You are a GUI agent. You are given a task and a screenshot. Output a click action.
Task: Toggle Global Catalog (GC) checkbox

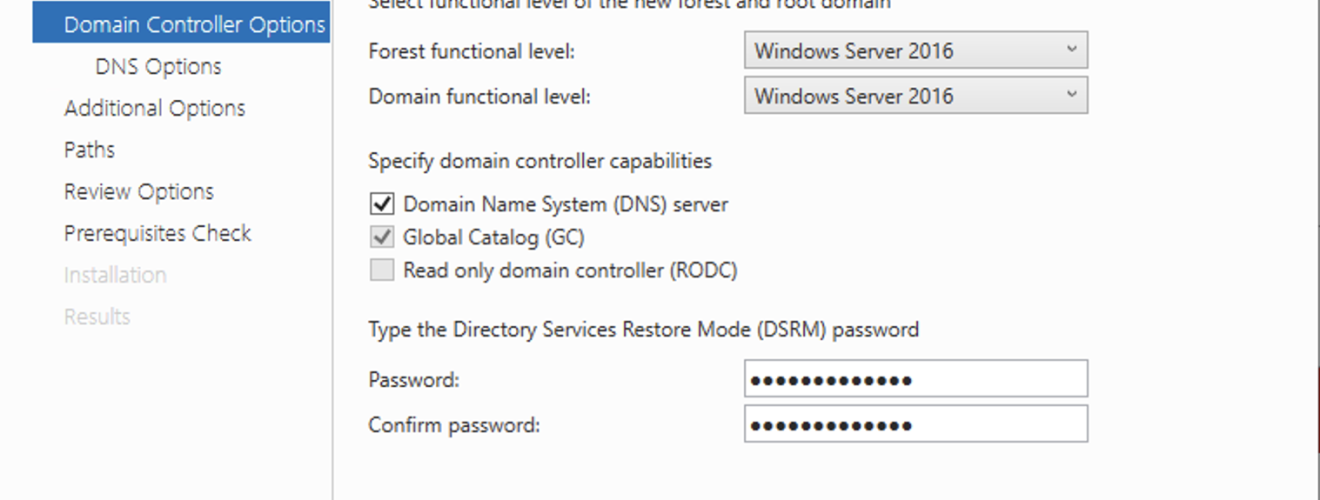pos(382,238)
